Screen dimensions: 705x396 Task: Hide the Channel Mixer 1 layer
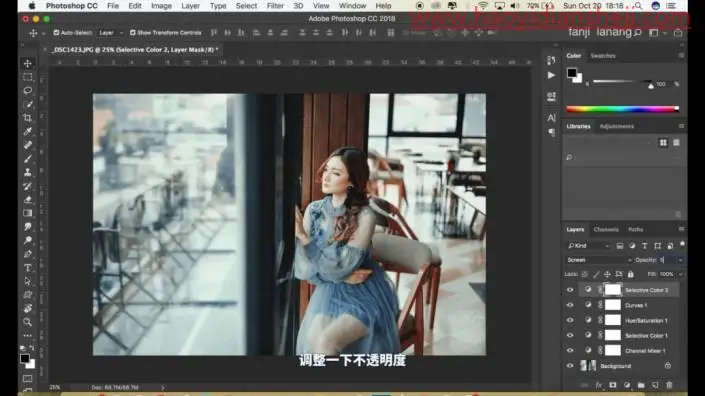570,351
